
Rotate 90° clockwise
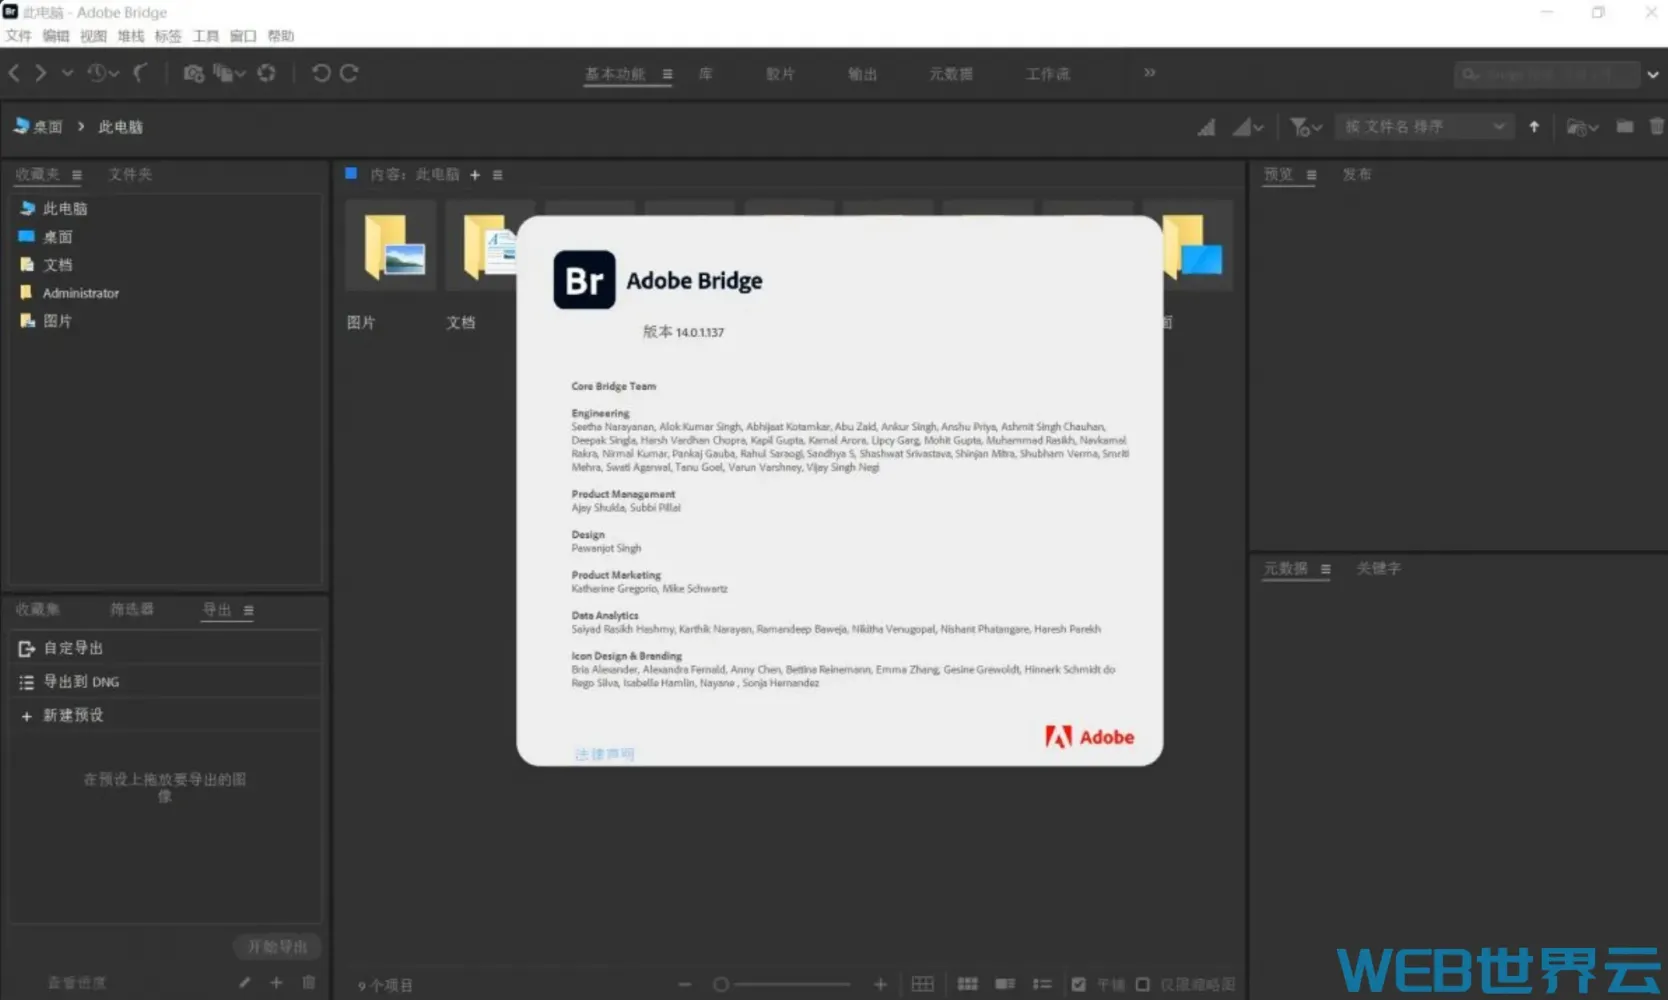coord(349,73)
